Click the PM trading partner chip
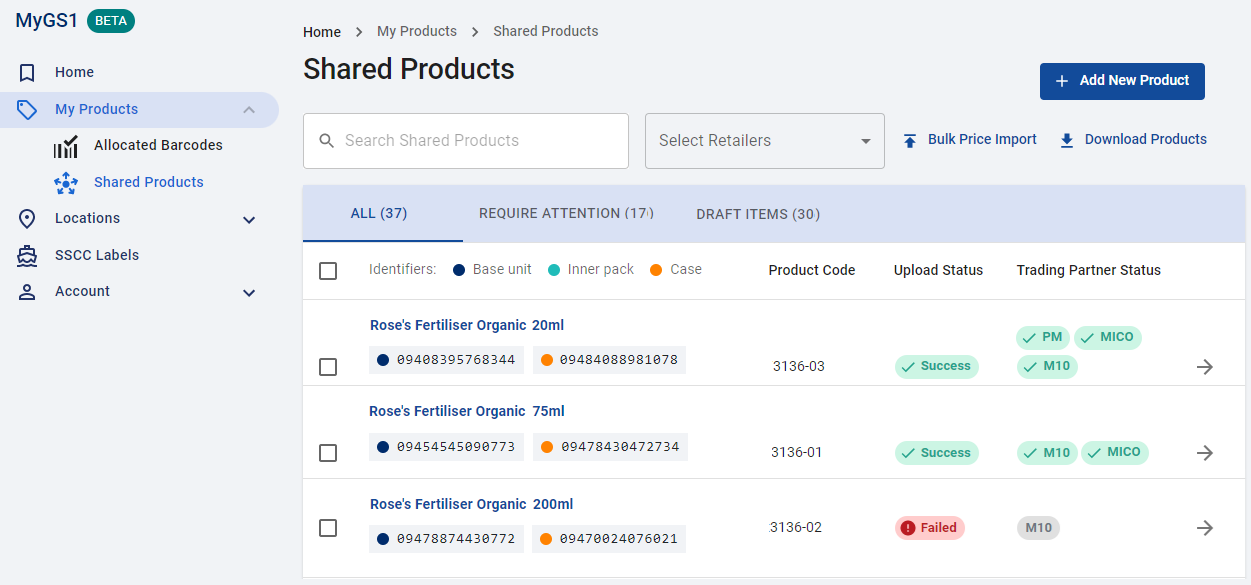 [1043, 338]
